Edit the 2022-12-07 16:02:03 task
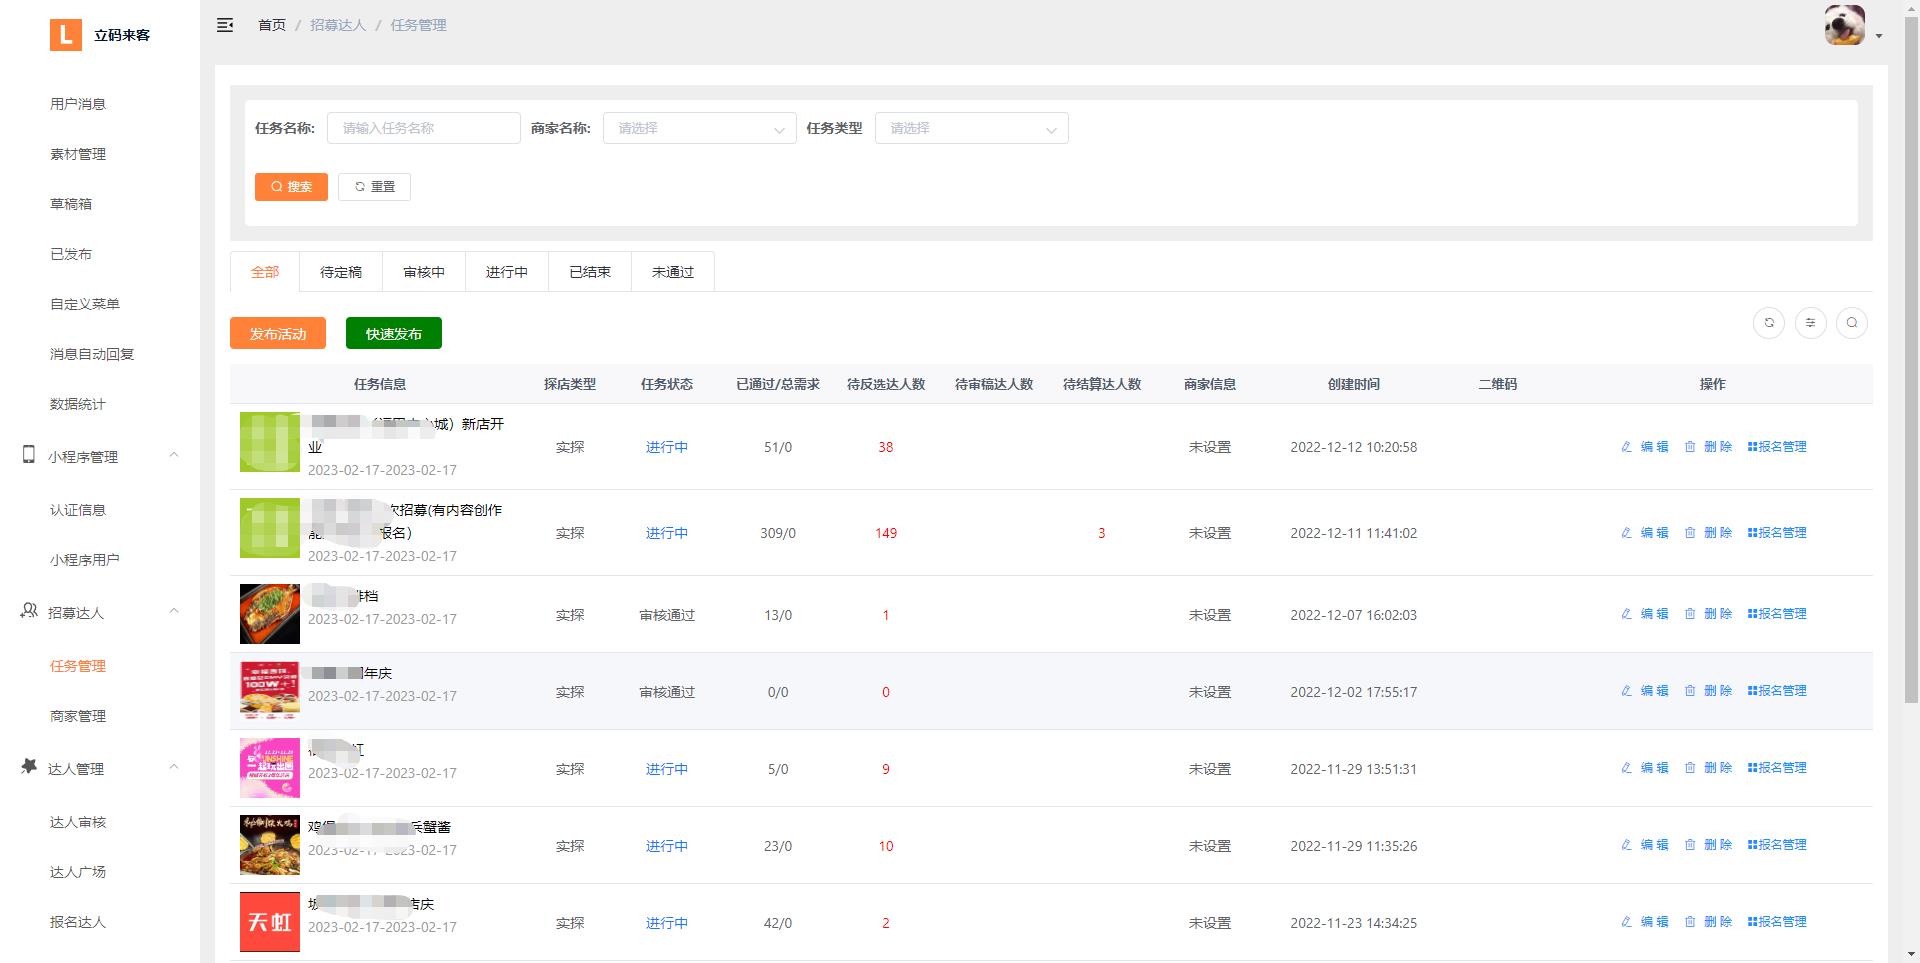1920x963 pixels. (1645, 614)
